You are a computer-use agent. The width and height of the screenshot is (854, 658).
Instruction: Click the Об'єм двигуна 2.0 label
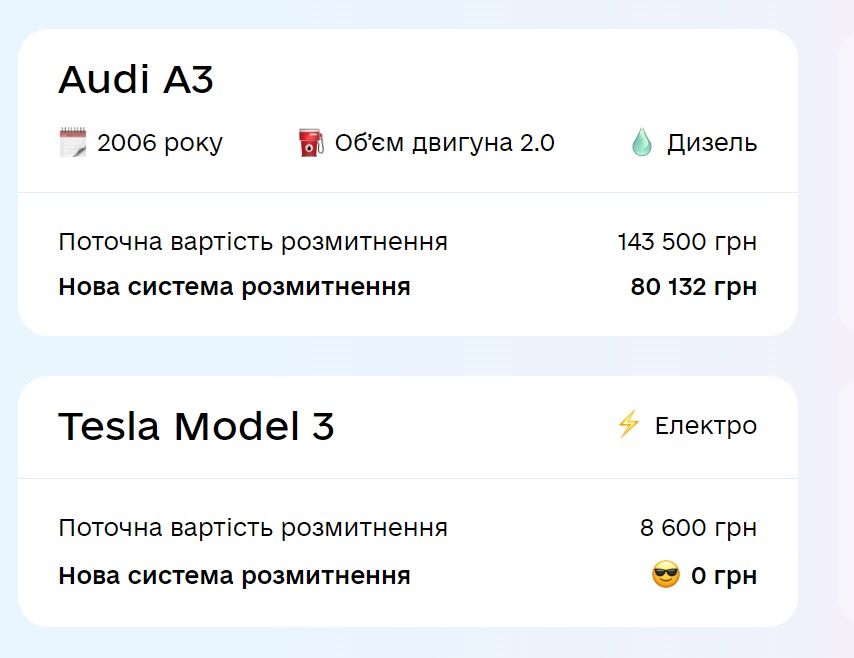tap(444, 143)
